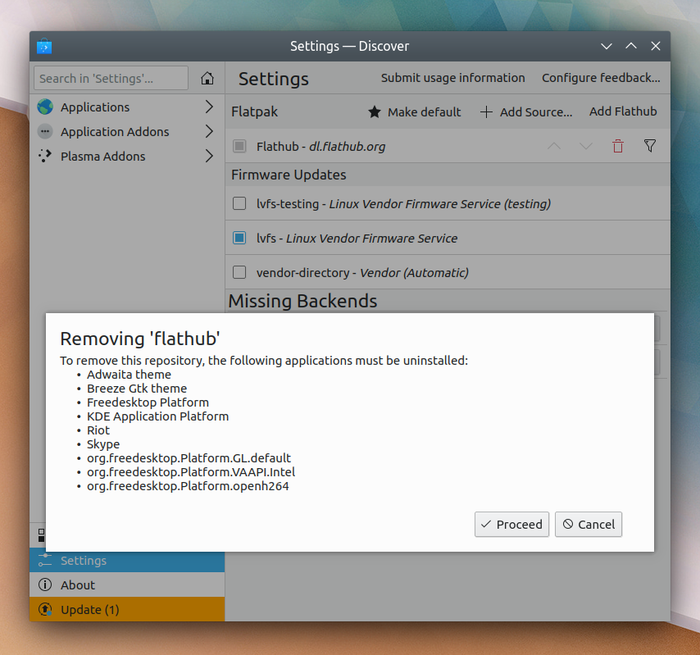Open Configure feedback...
The height and width of the screenshot is (655, 700).
click(601, 78)
